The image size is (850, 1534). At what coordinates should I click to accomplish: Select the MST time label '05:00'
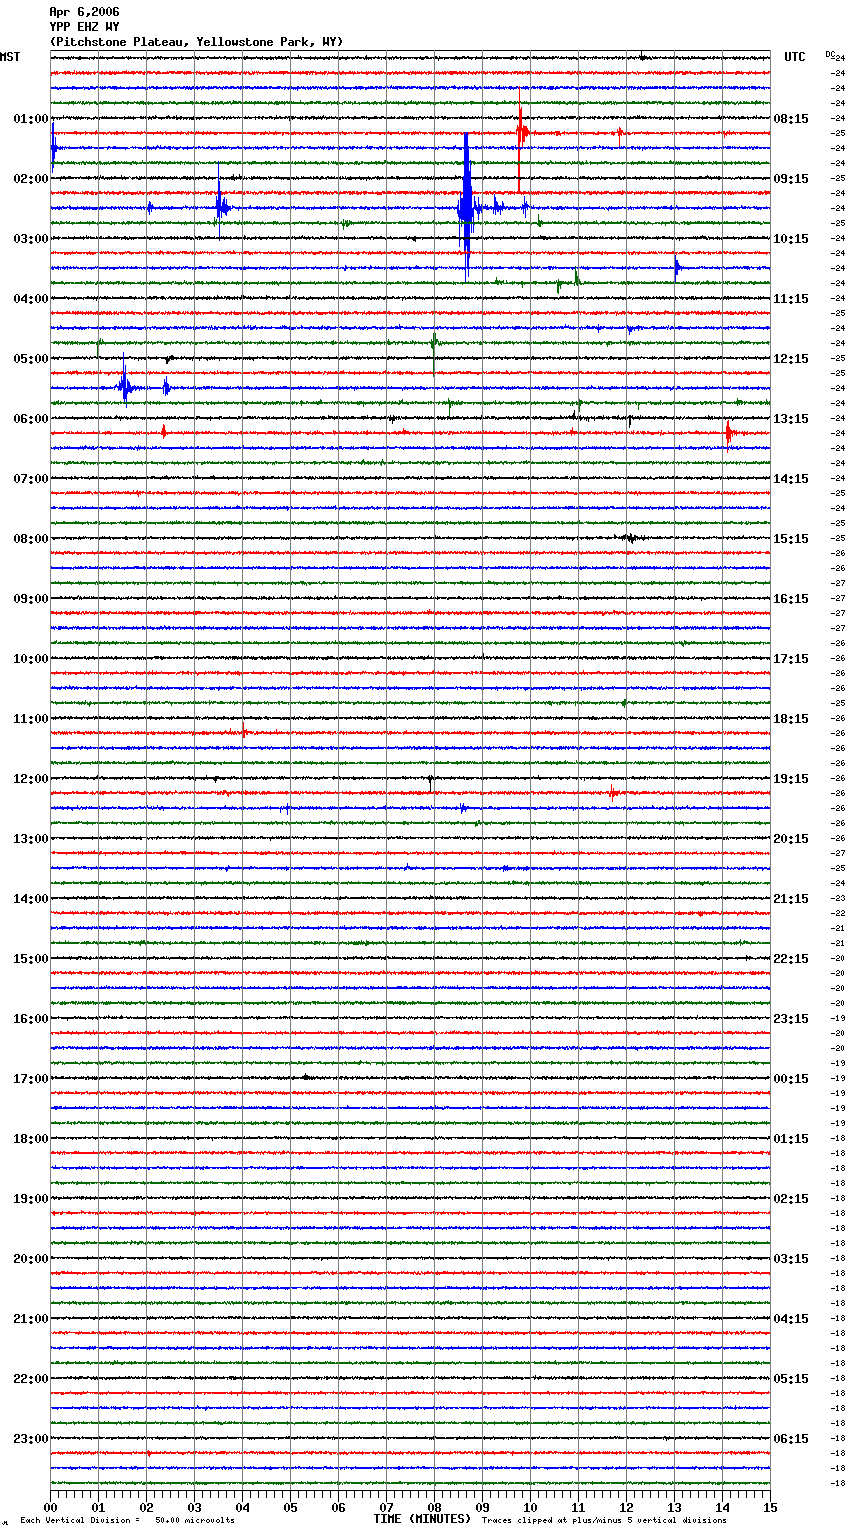point(31,359)
